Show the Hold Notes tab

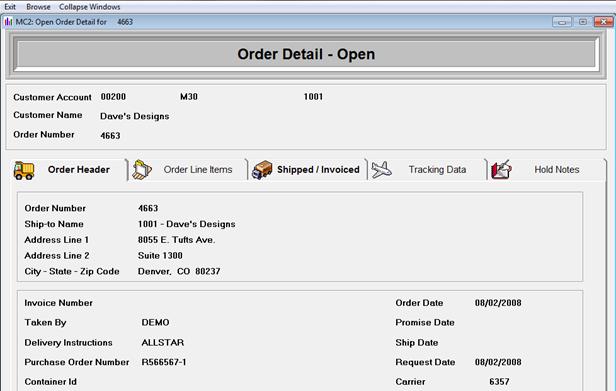click(557, 170)
